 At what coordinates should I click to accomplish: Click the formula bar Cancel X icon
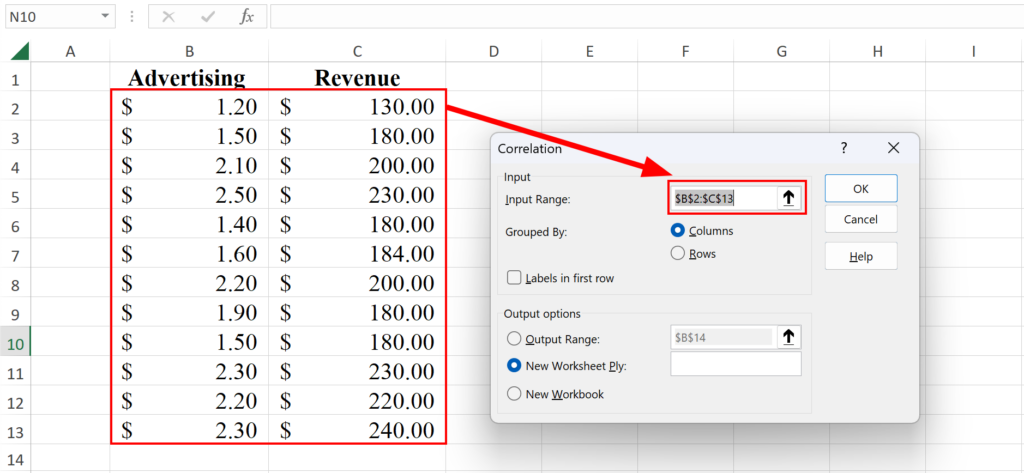[169, 17]
